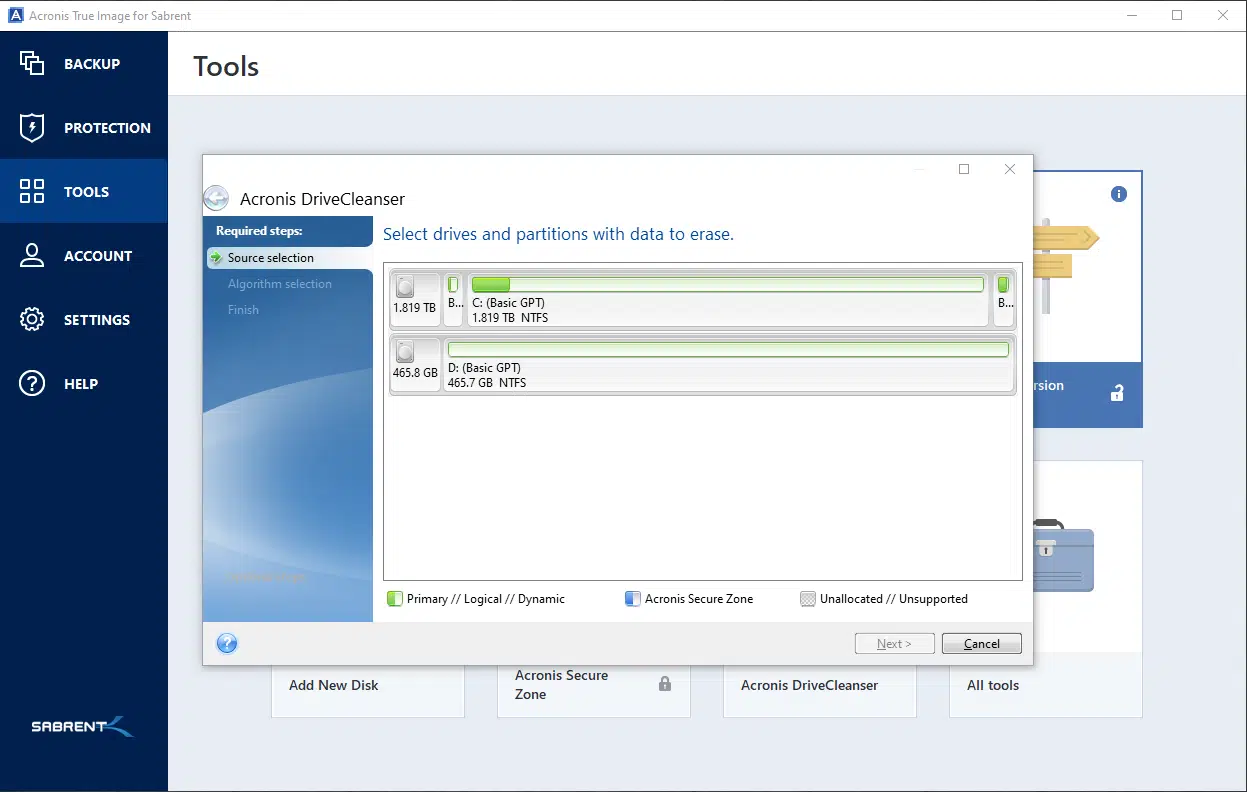Open Add New Disk tool
This screenshot has height=792, width=1247.
pos(368,685)
